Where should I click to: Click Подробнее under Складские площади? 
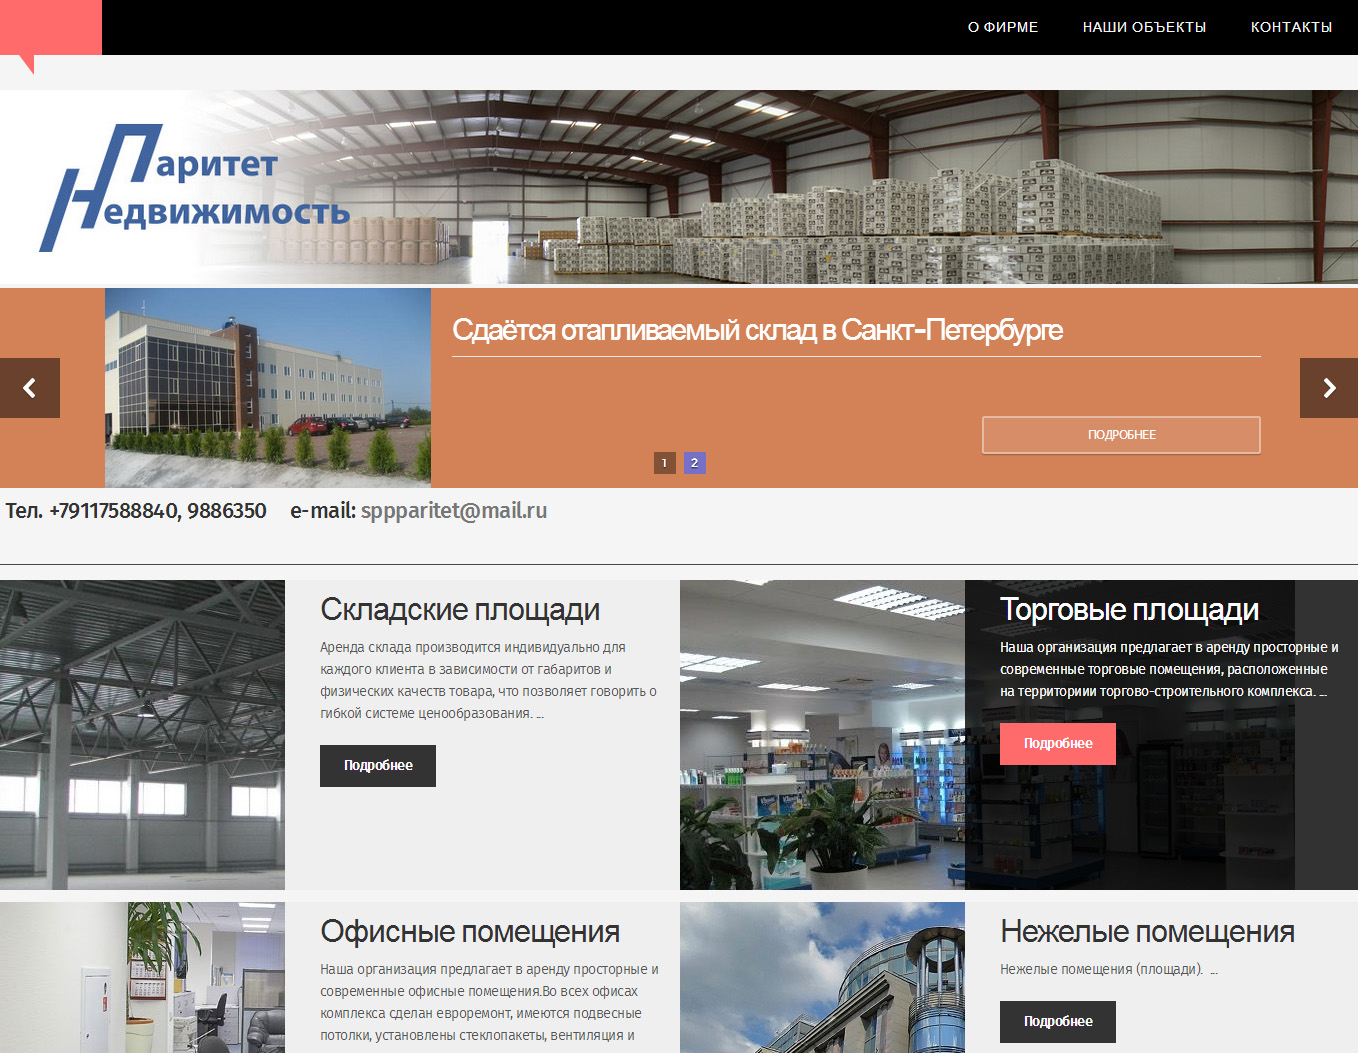[378, 766]
